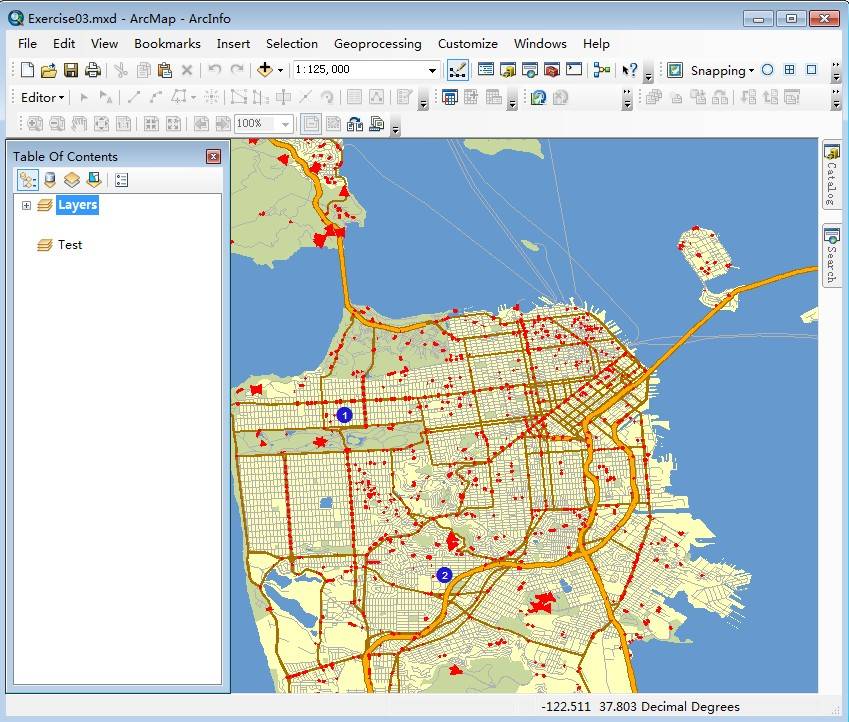Viewport: 849px width, 722px height.
Task: Open the Edit menu
Action: point(64,43)
